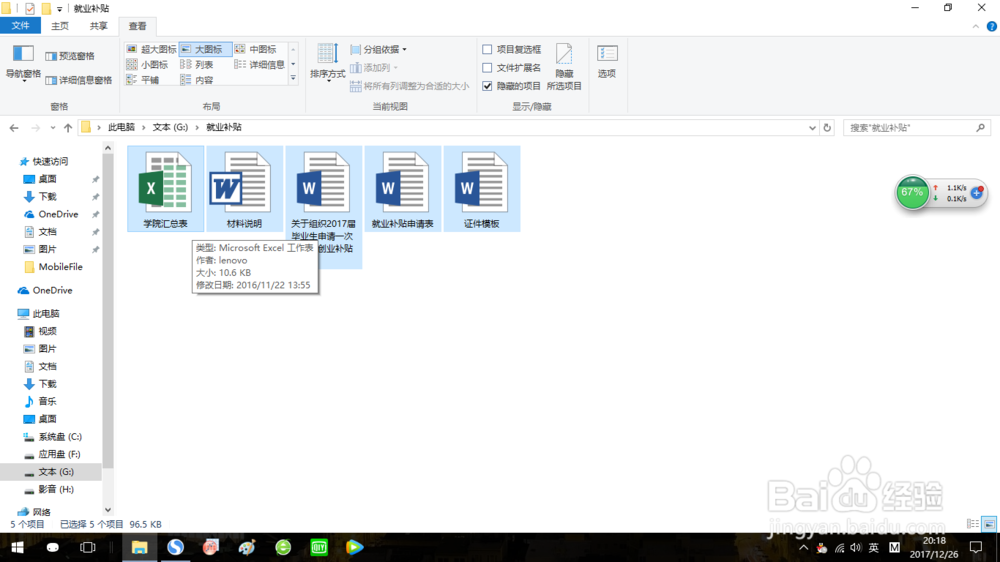Open the 导航窗格 navigation pane button
1000x562 pixels.
click(23, 64)
